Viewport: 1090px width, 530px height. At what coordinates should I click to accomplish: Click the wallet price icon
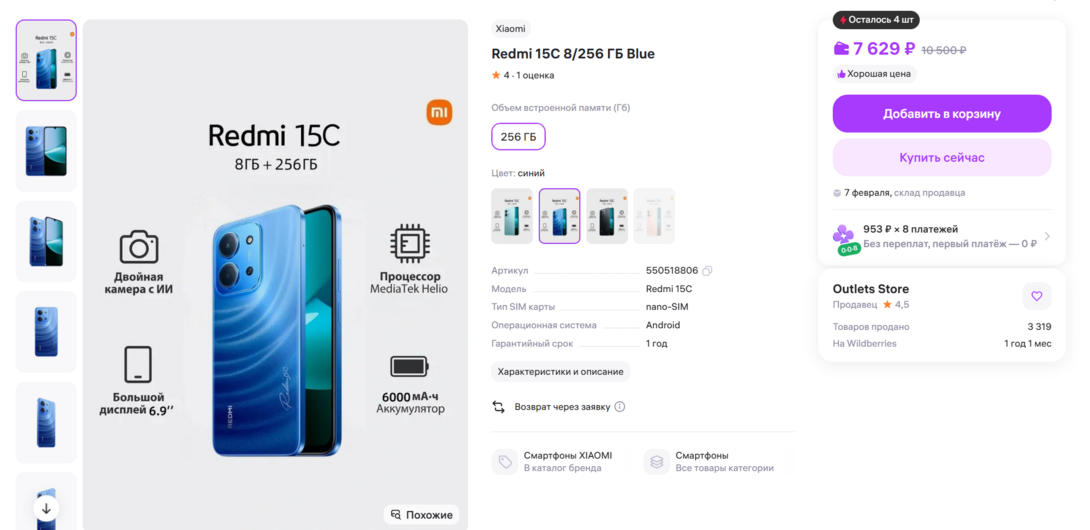click(841, 48)
